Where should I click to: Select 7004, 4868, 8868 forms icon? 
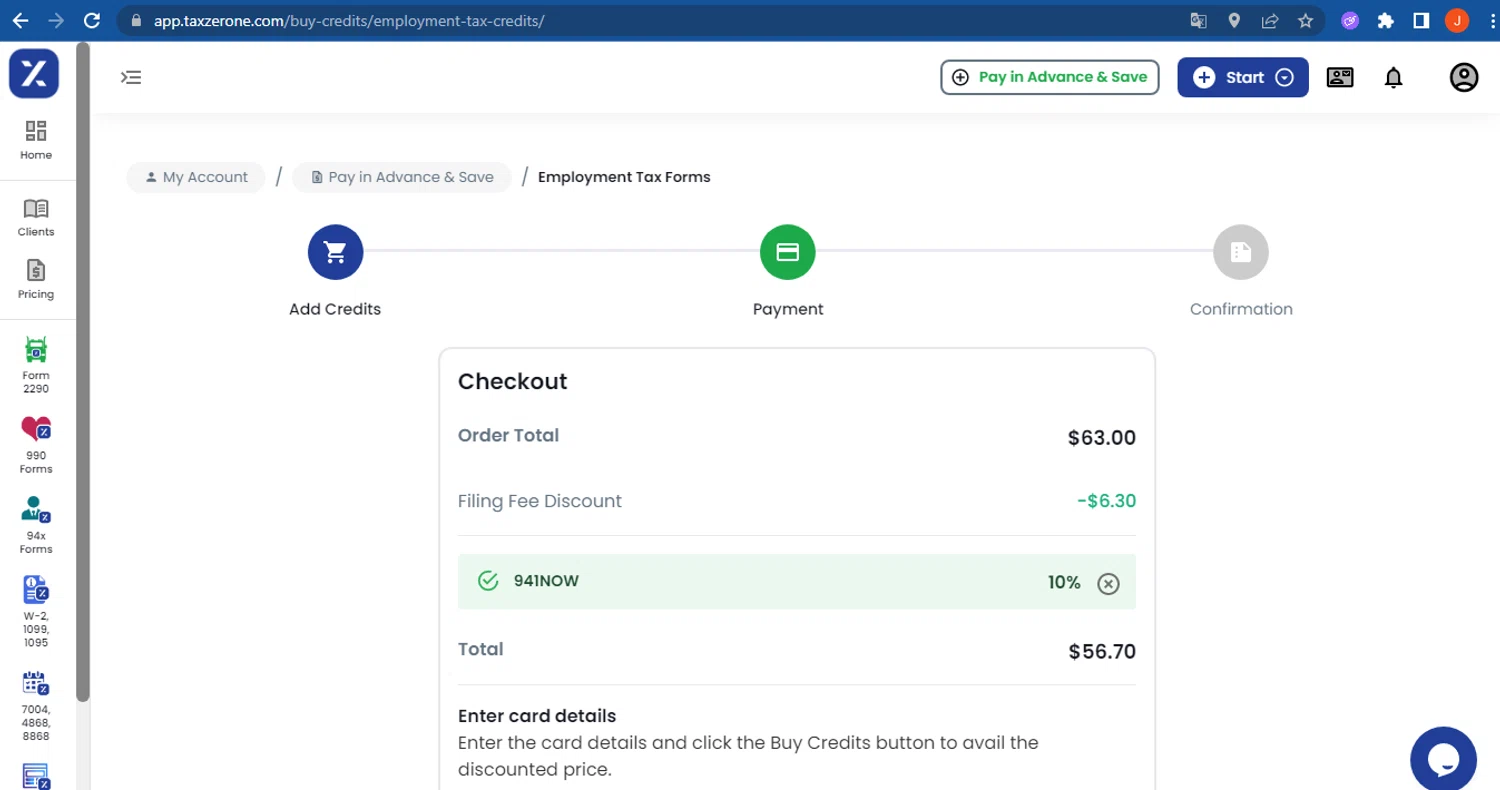(36, 683)
